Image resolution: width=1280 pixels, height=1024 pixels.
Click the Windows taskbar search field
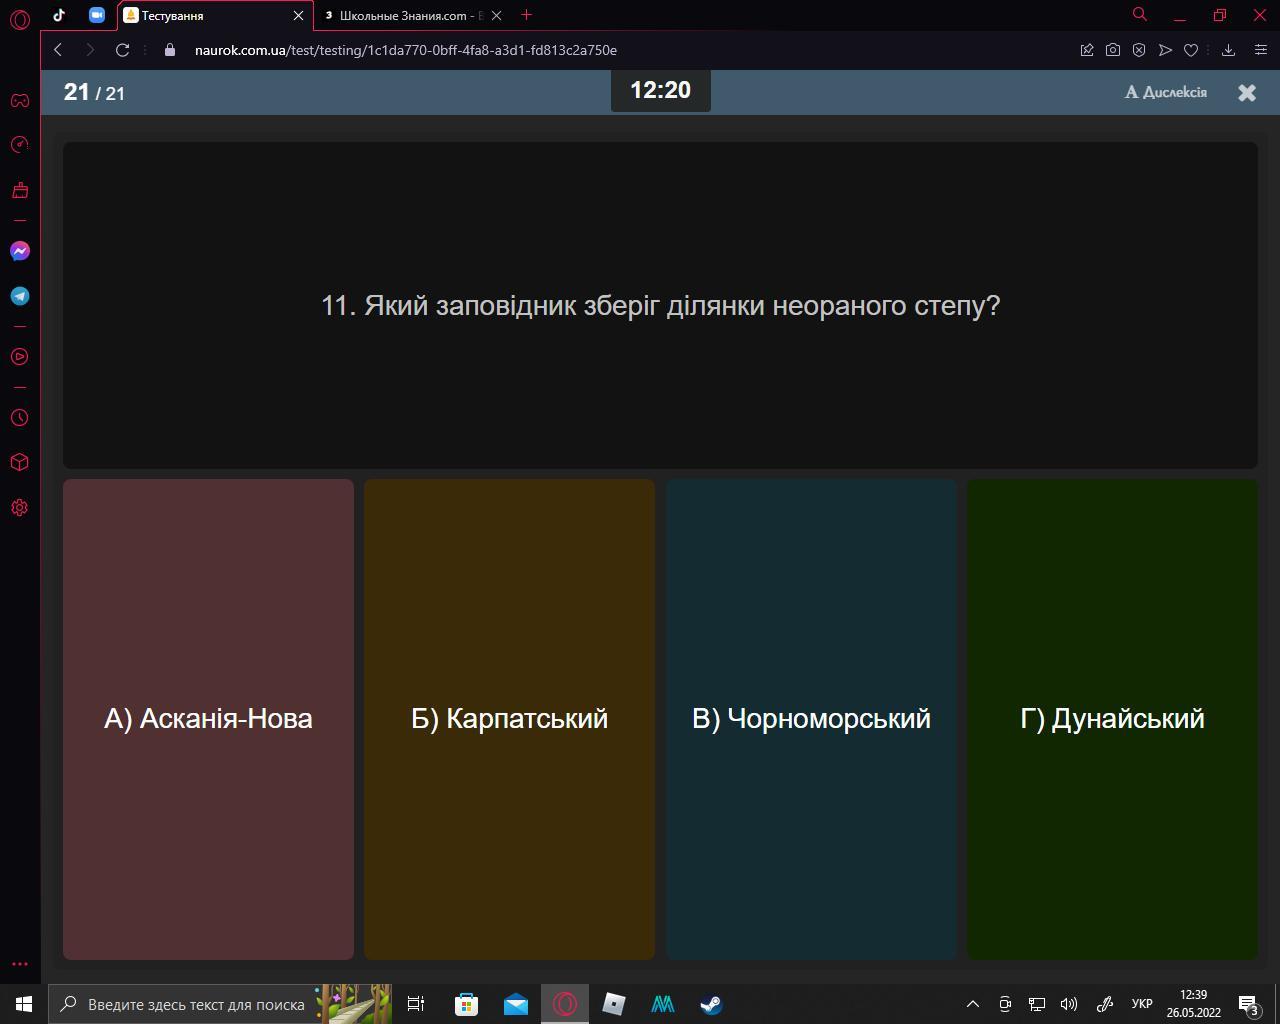click(x=195, y=1004)
